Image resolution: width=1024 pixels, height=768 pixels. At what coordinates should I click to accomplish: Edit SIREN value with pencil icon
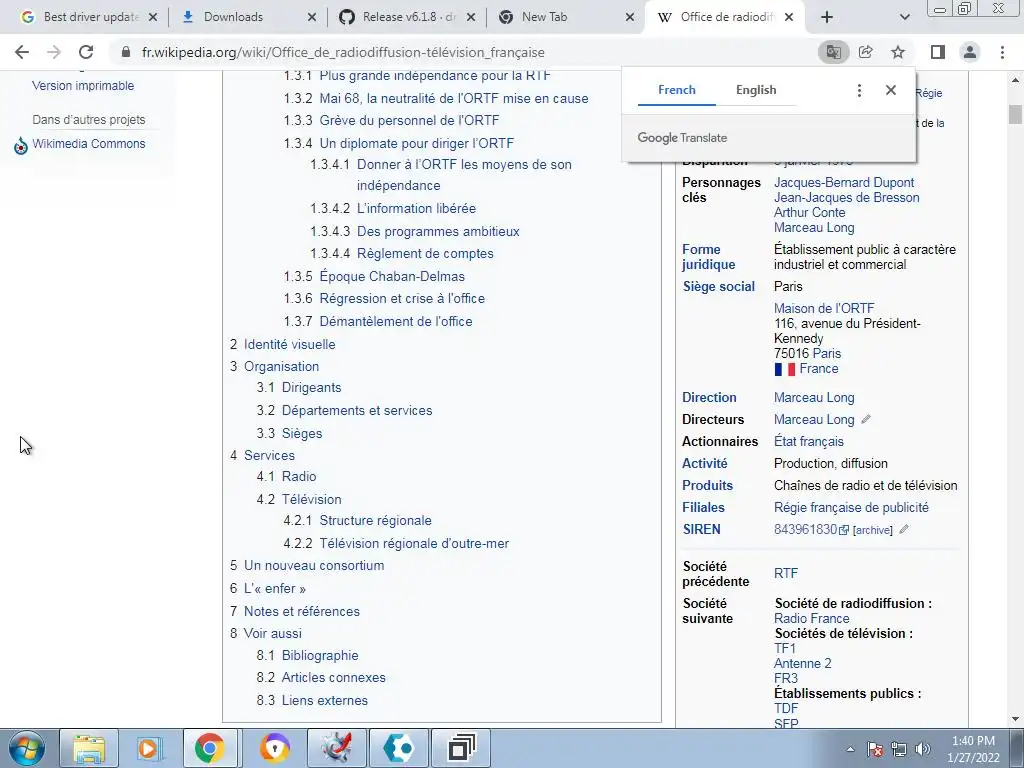904,530
